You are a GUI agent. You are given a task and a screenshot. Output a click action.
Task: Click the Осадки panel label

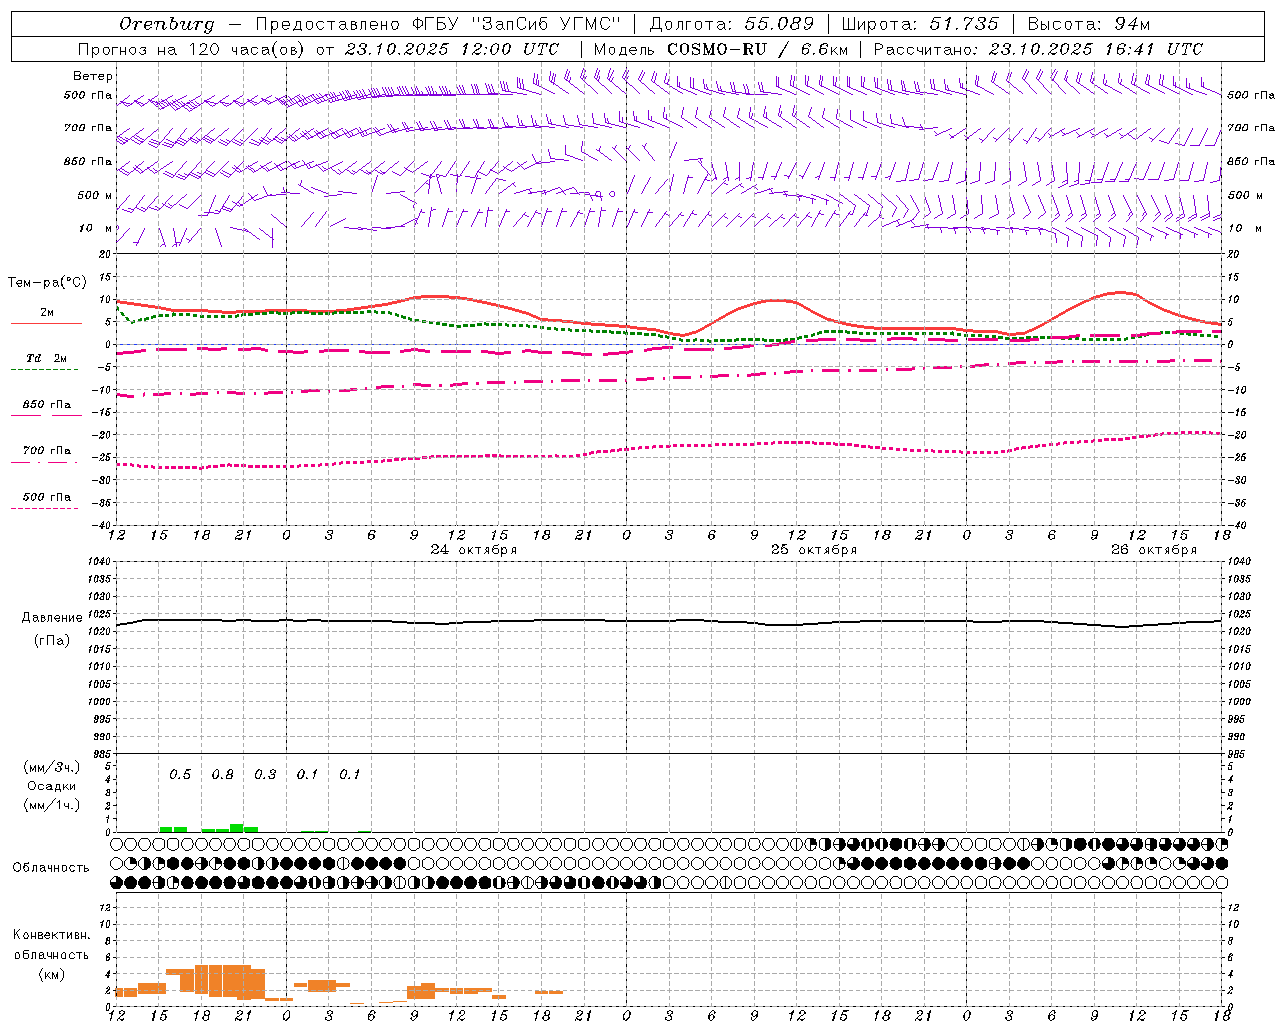(52, 786)
